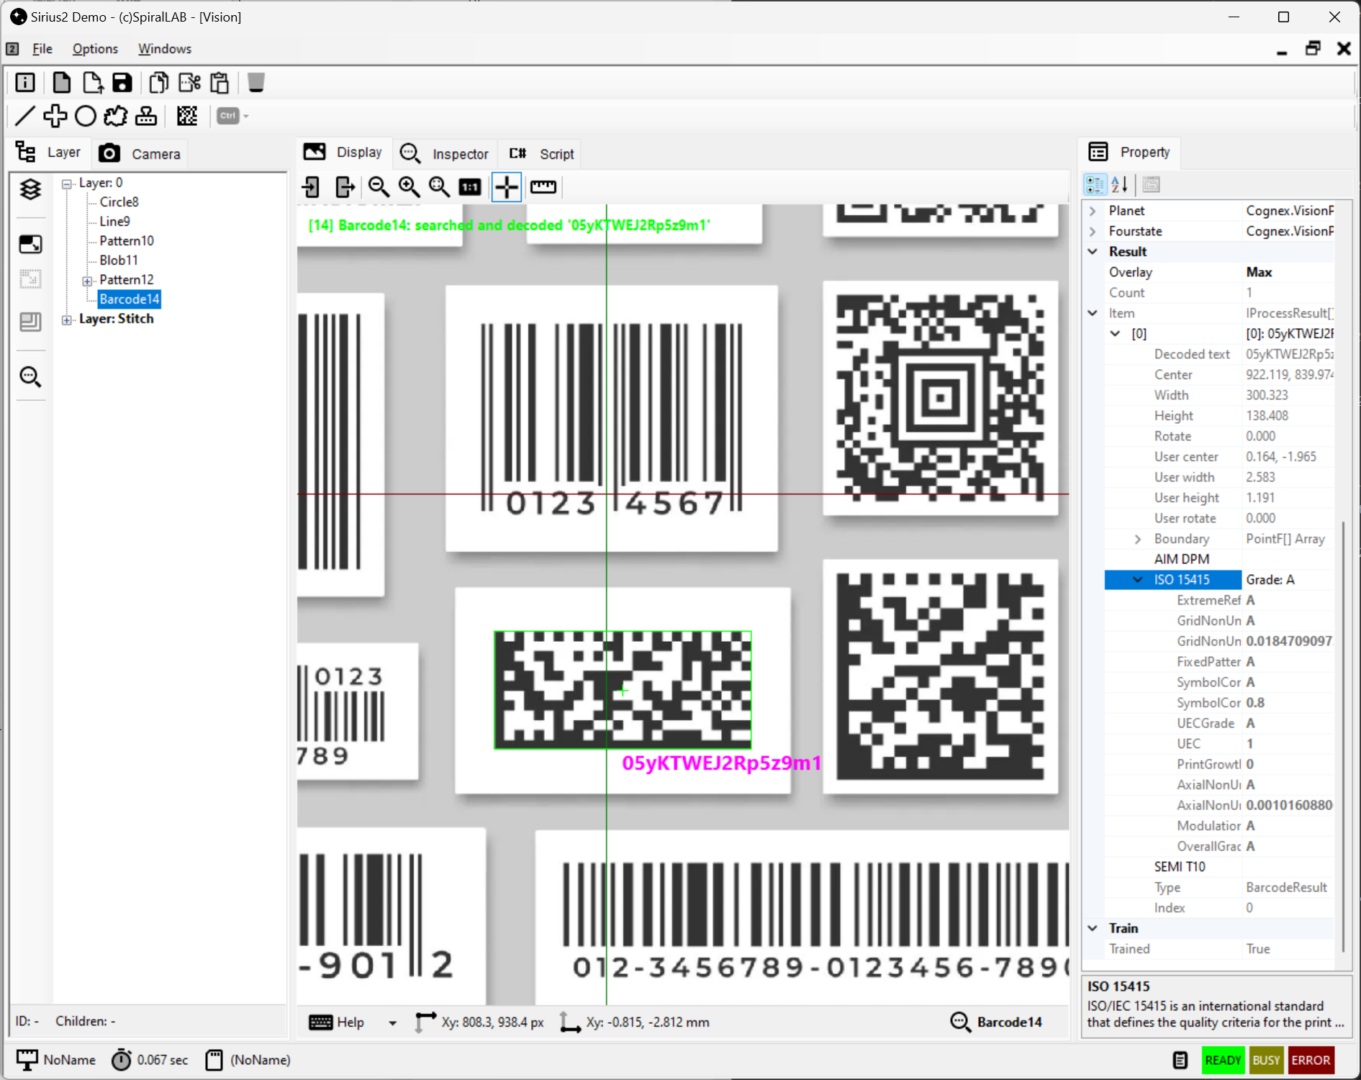Switch to the Inspector tab
This screenshot has height=1080, width=1361.
click(445, 154)
